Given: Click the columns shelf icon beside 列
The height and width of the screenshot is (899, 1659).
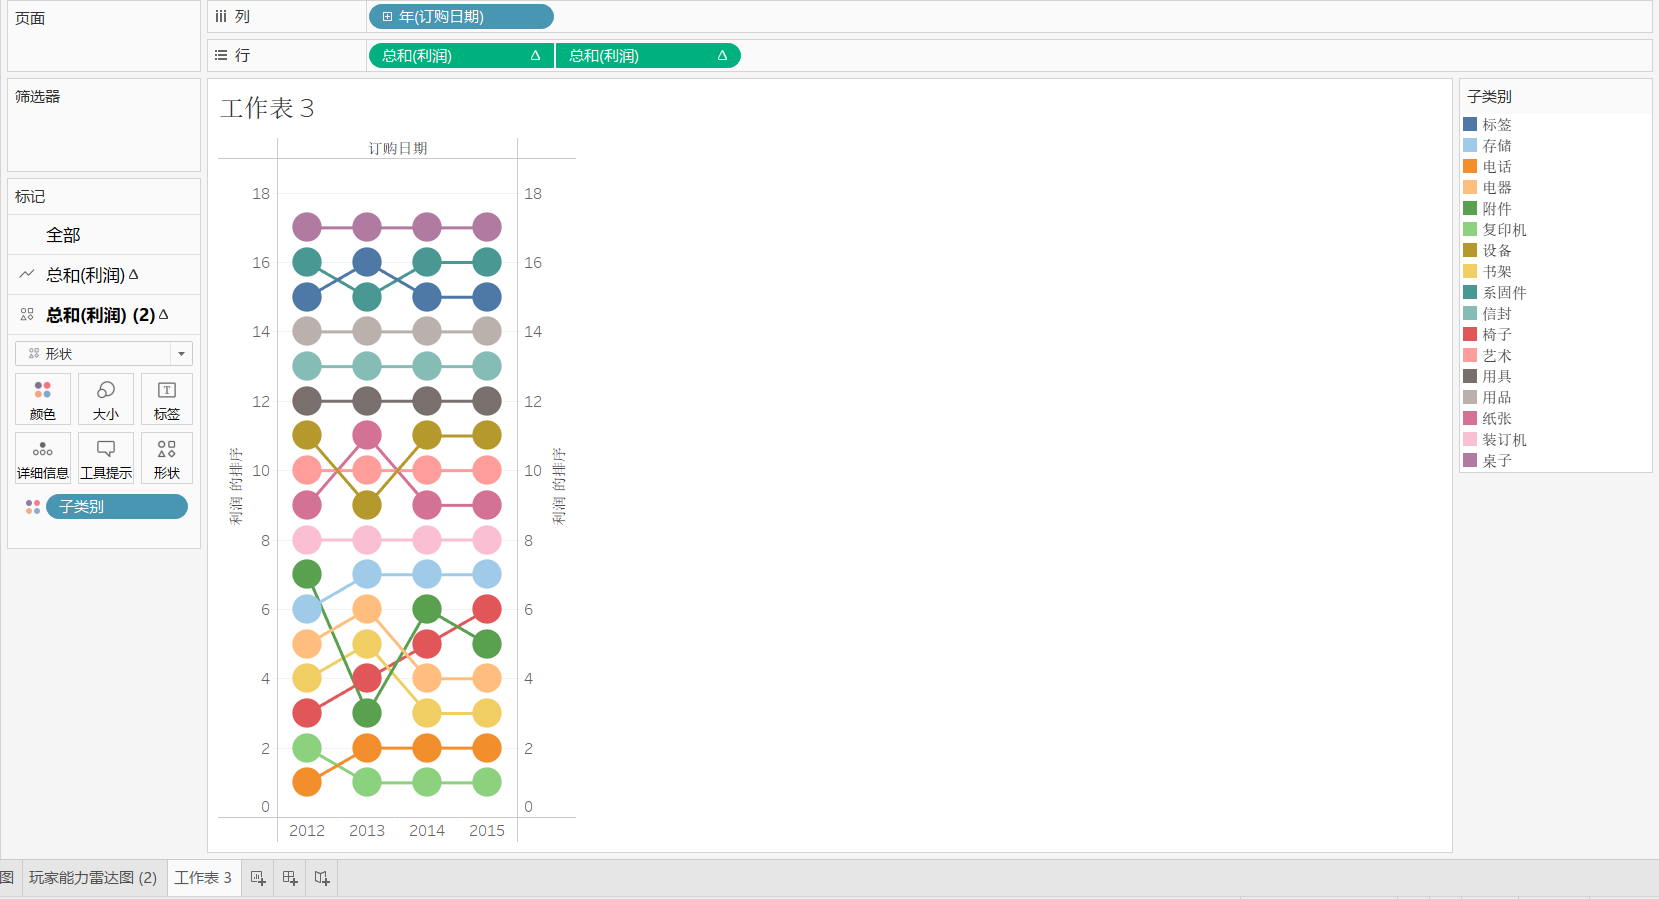Looking at the screenshot, I should [x=221, y=17].
